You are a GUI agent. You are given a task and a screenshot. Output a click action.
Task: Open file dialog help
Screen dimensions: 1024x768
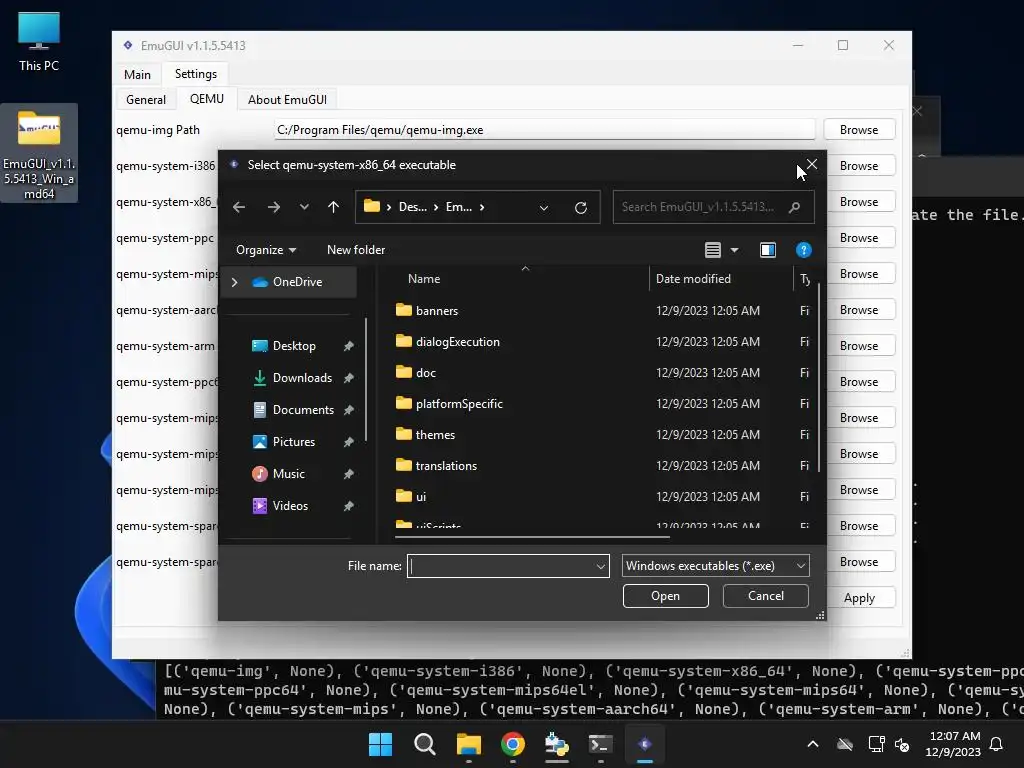click(x=804, y=250)
